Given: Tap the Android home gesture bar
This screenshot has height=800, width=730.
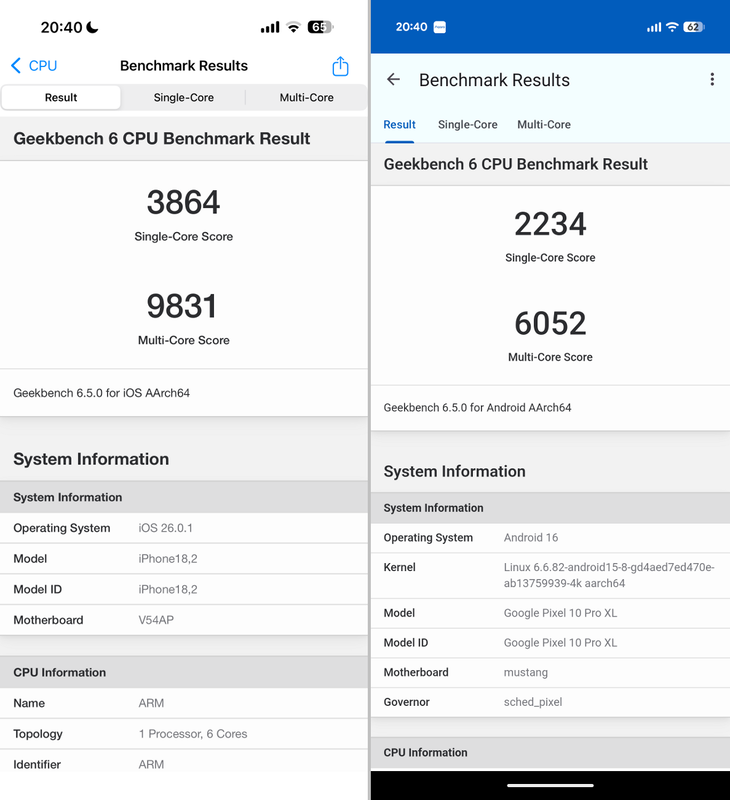Looking at the screenshot, I should pyautogui.click(x=550, y=785).
